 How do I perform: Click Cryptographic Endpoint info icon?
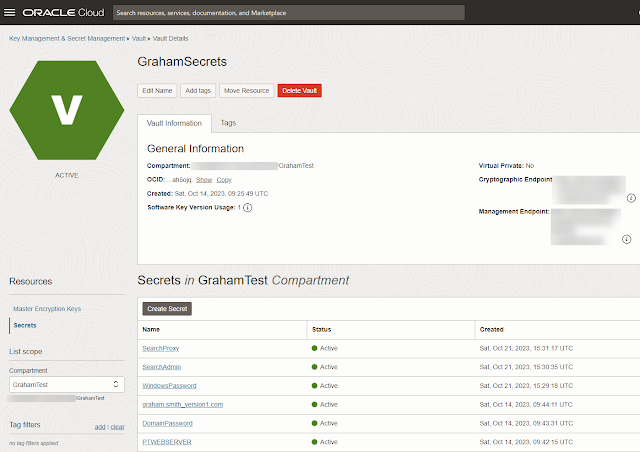click(631, 198)
